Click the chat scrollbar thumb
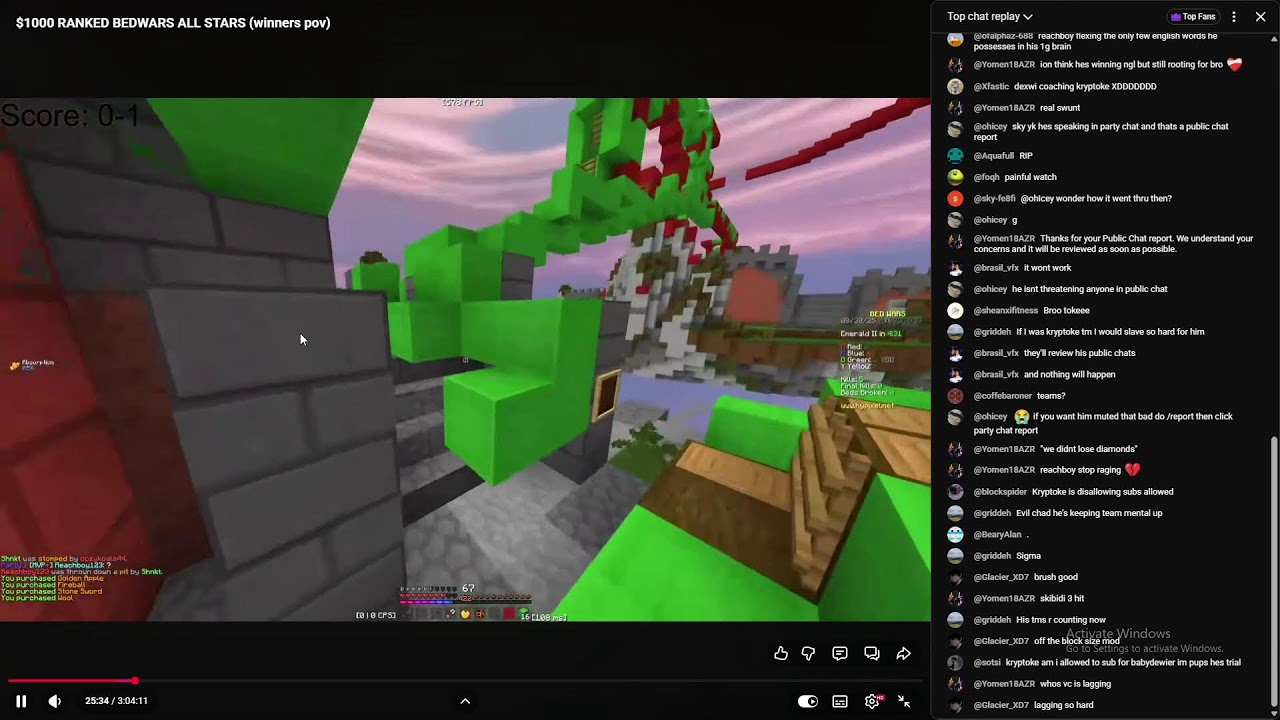 click(1274, 570)
